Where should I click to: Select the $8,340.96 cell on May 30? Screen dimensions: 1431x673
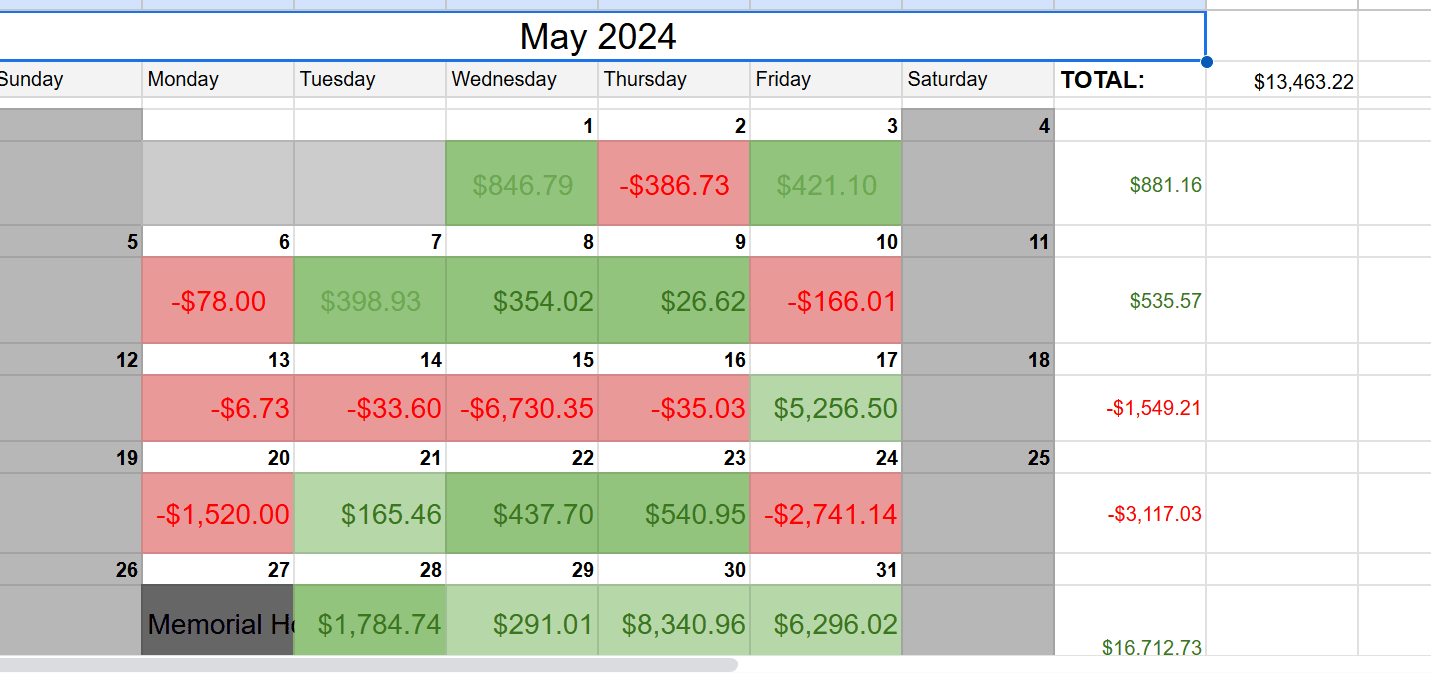[674, 624]
